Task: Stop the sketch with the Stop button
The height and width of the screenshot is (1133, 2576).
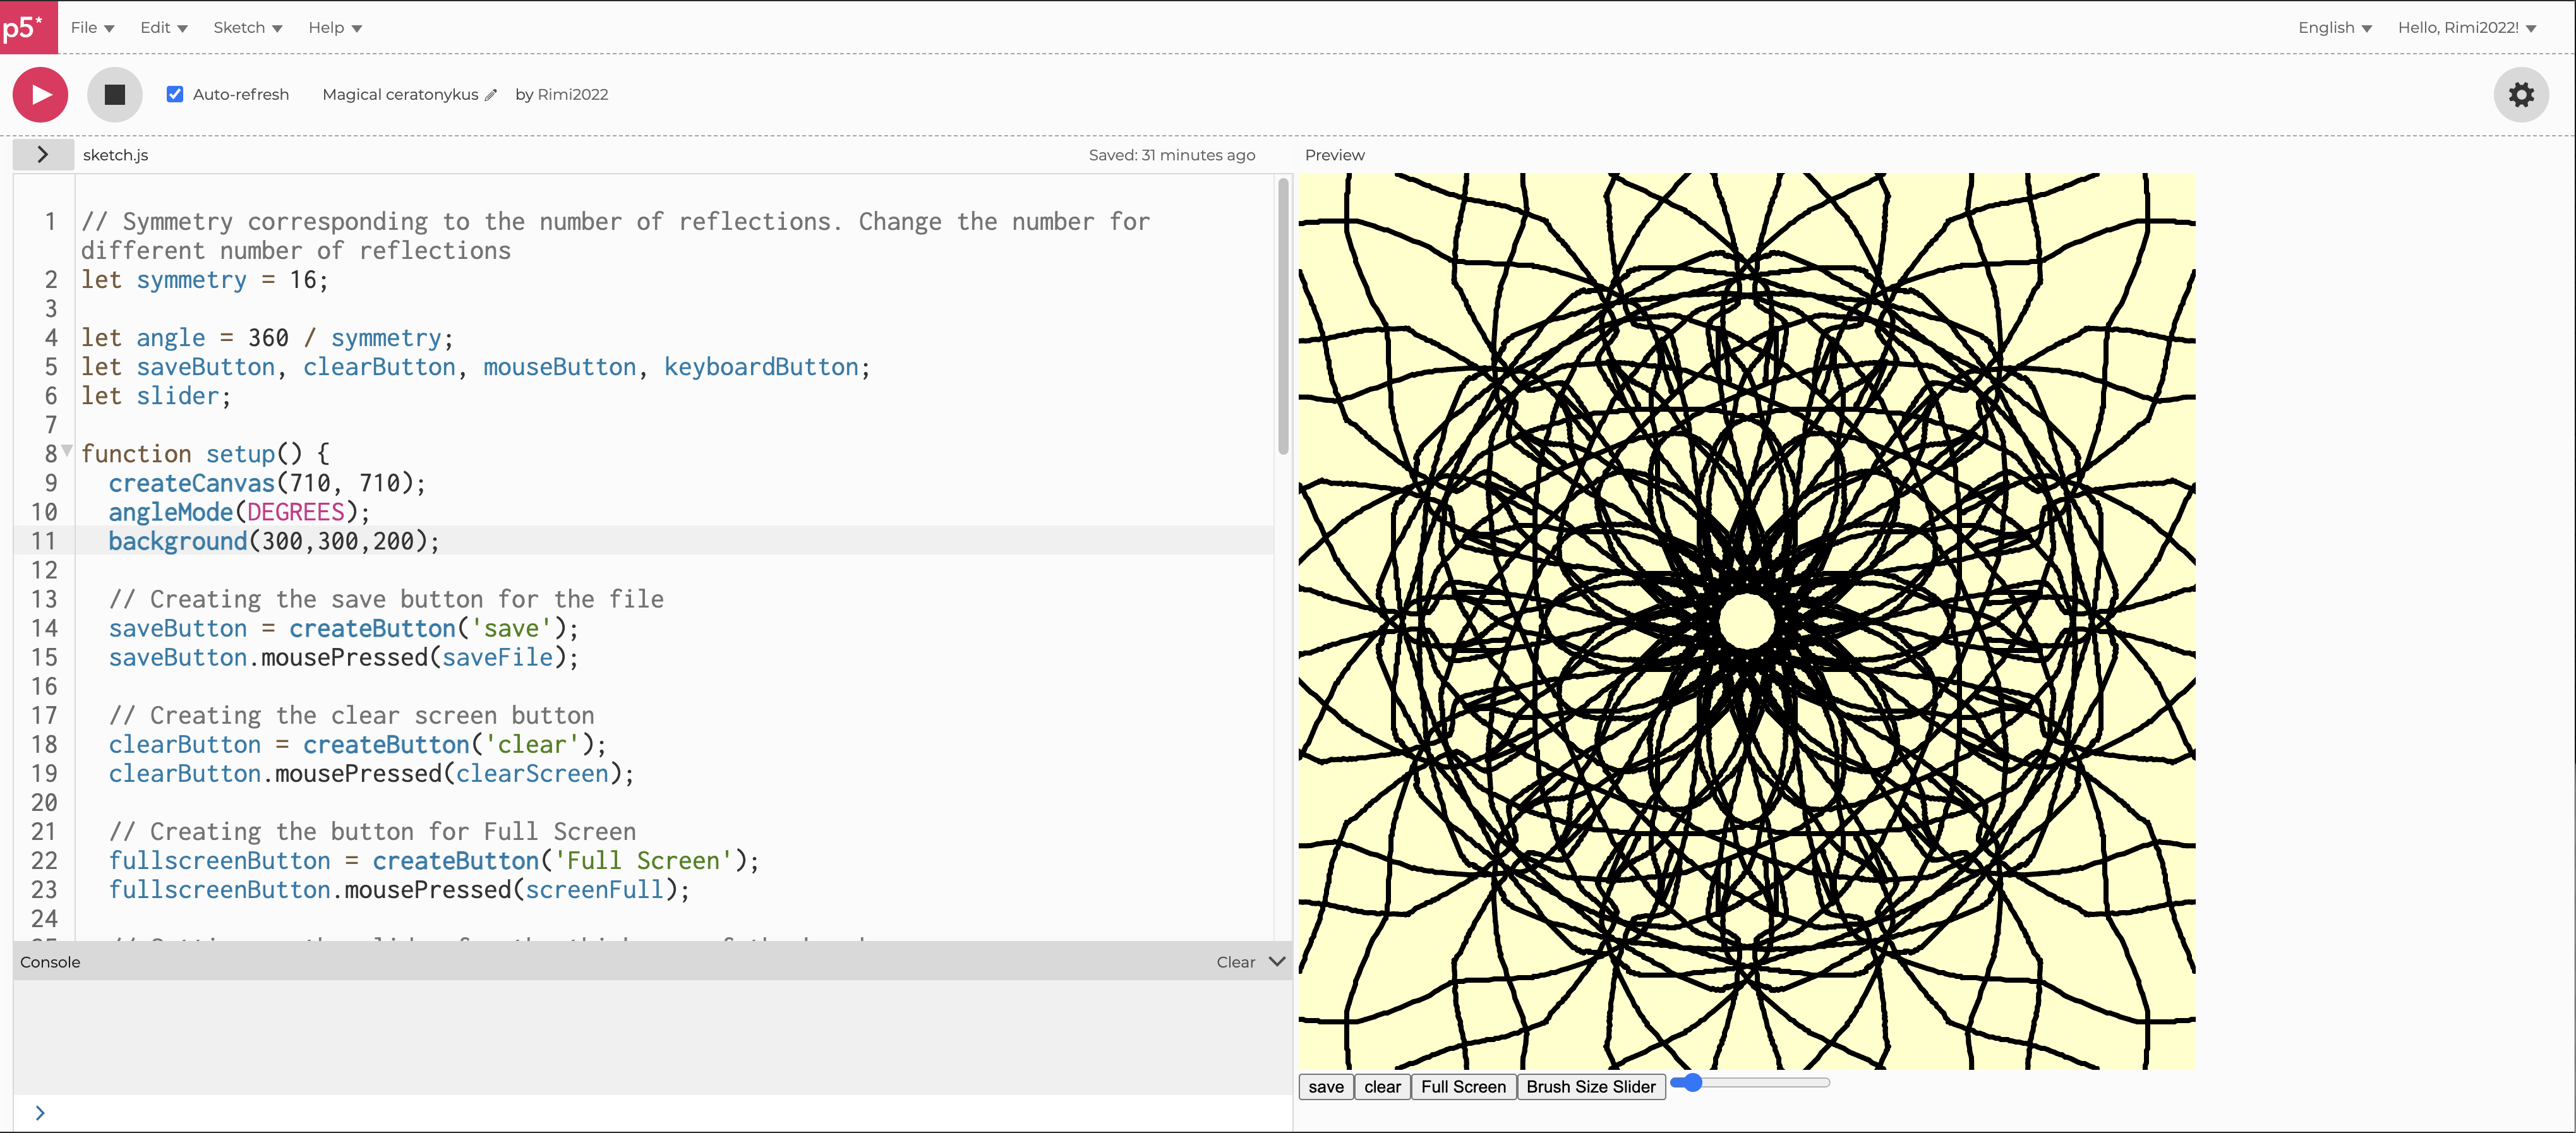Action: click(115, 95)
